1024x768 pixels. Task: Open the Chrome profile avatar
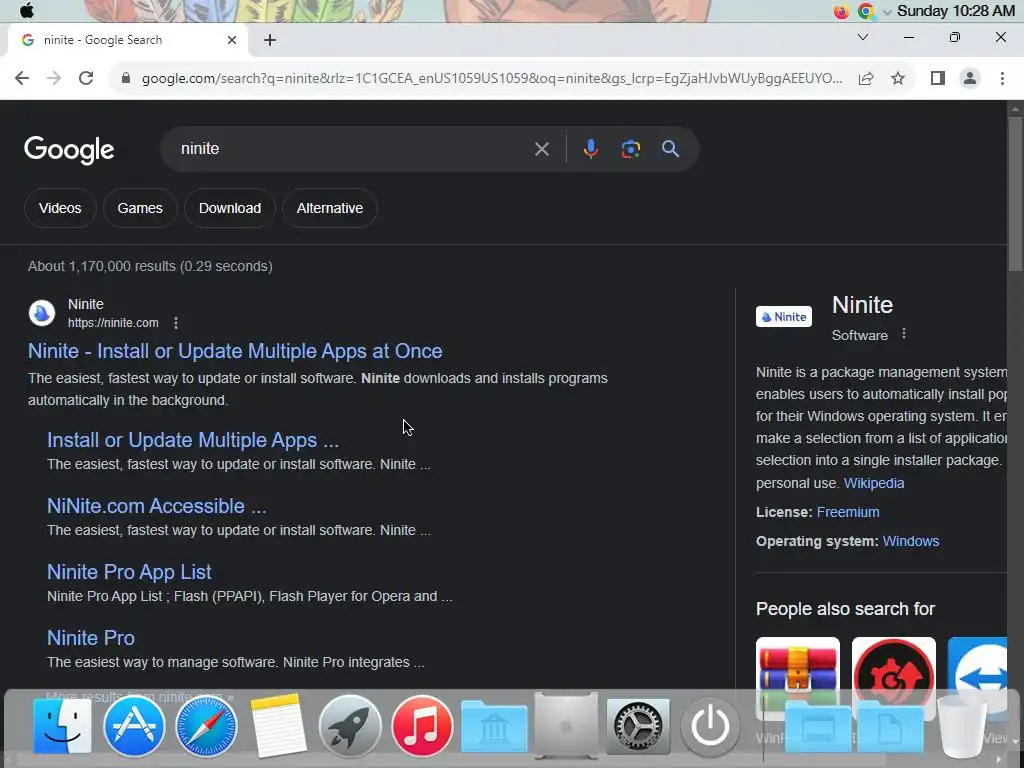pyautogui.click(x=970, y=78)
